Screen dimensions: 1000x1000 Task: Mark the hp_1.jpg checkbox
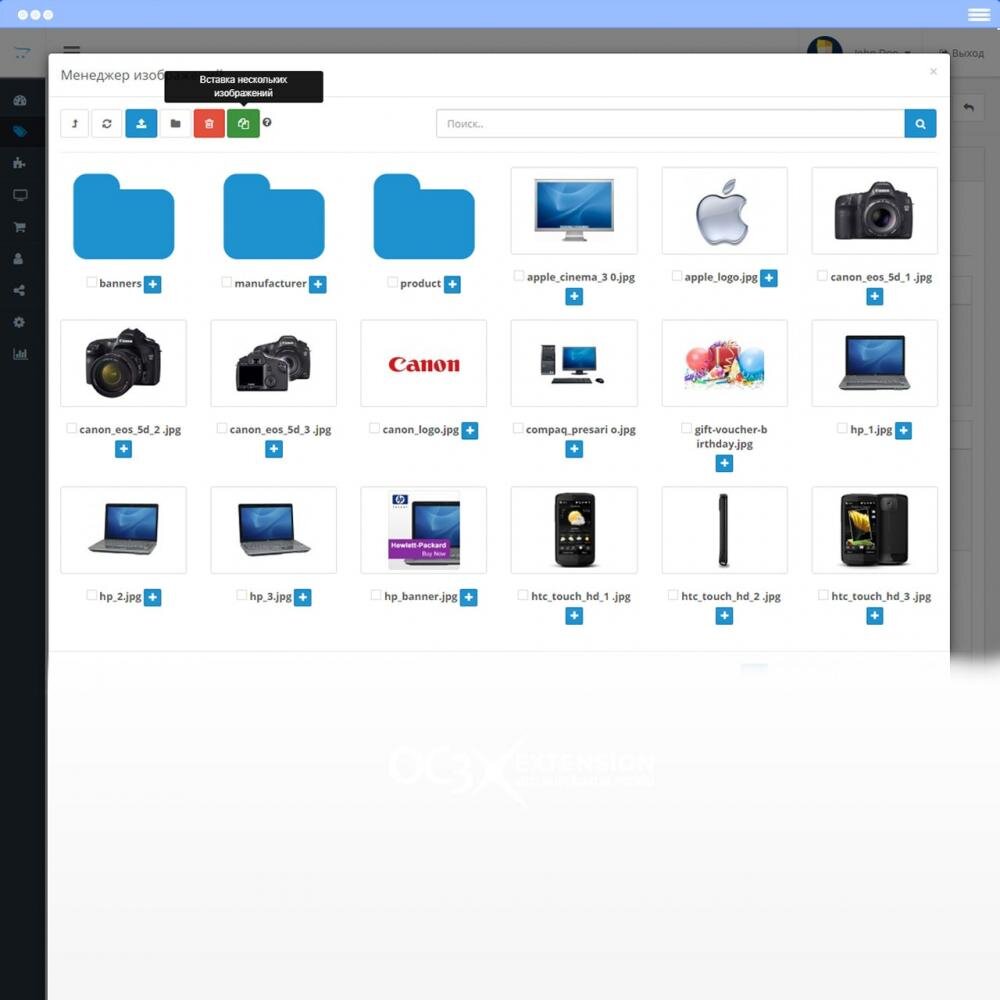click(842, 428)
